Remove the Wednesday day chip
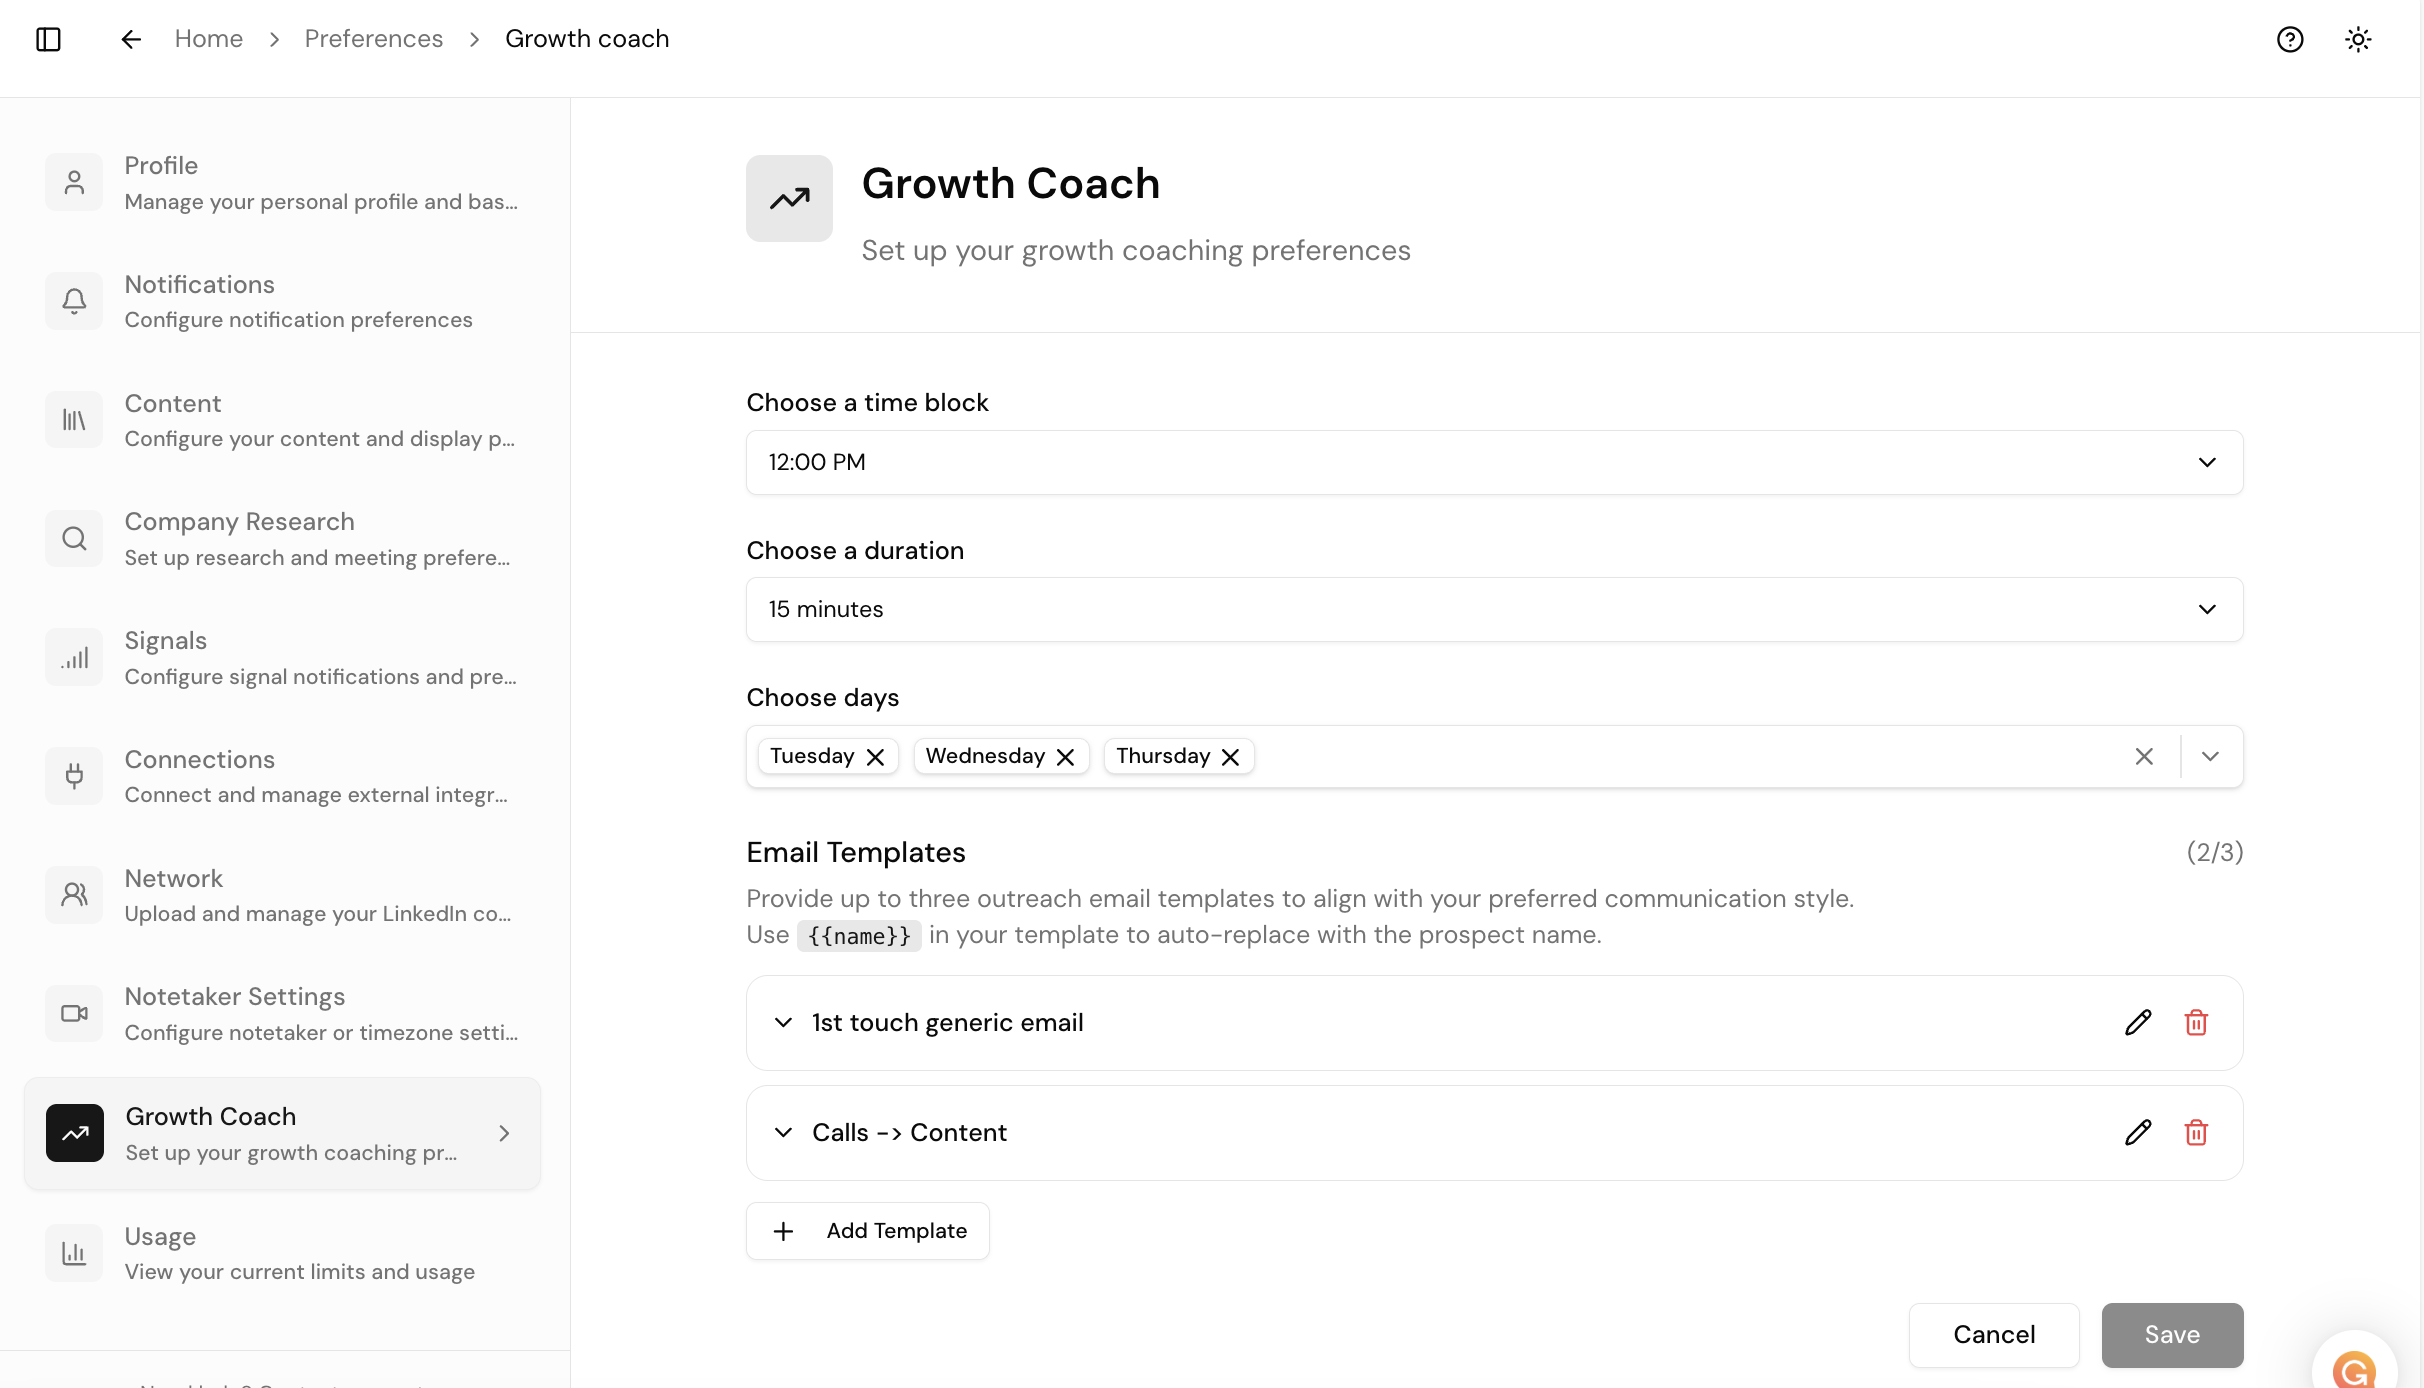 [1066, 756]
